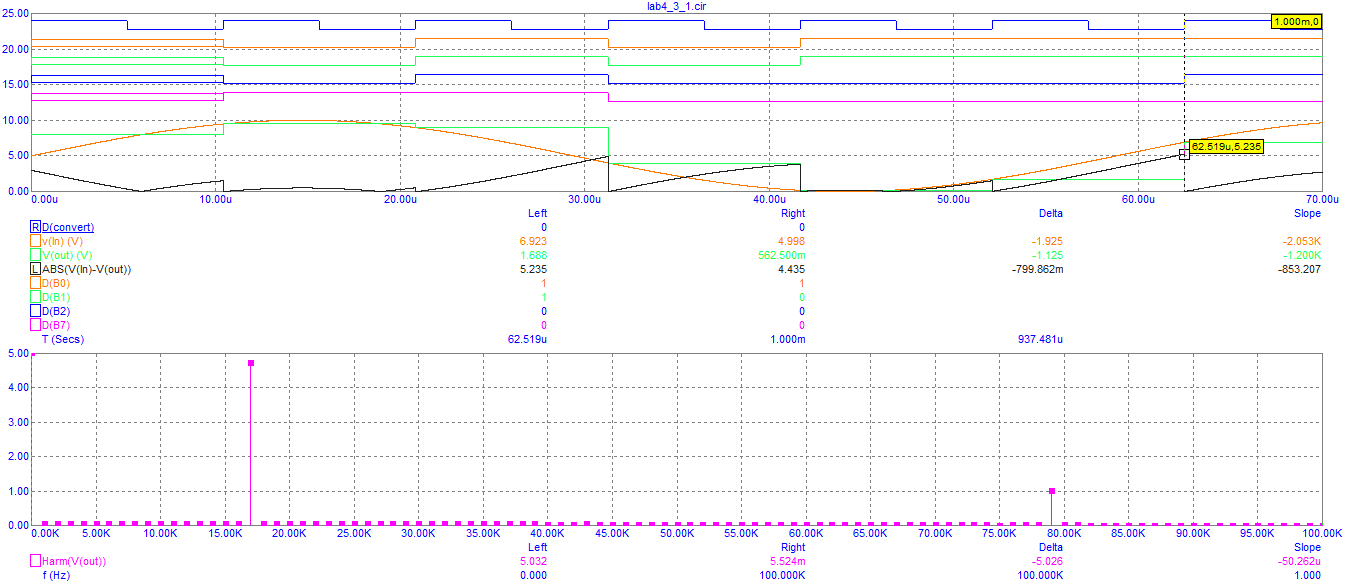
Task: Click the 30.00u time axis label
Action: (586, 200)
